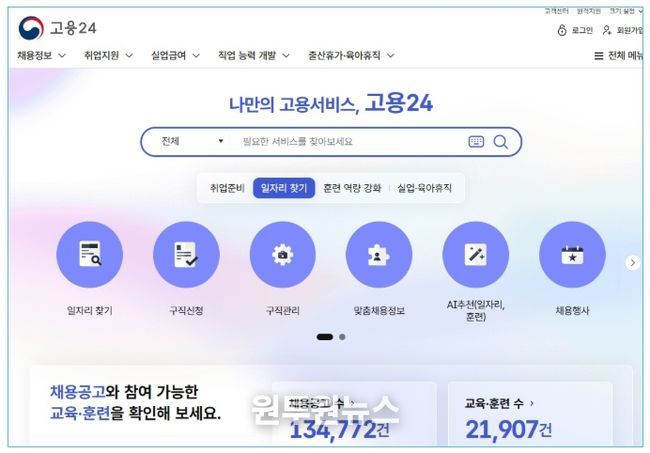The width and height of the screenshot is (650, 453).
Task: Open the AI추천 magic wand circle icon
Action: [475, 254]
